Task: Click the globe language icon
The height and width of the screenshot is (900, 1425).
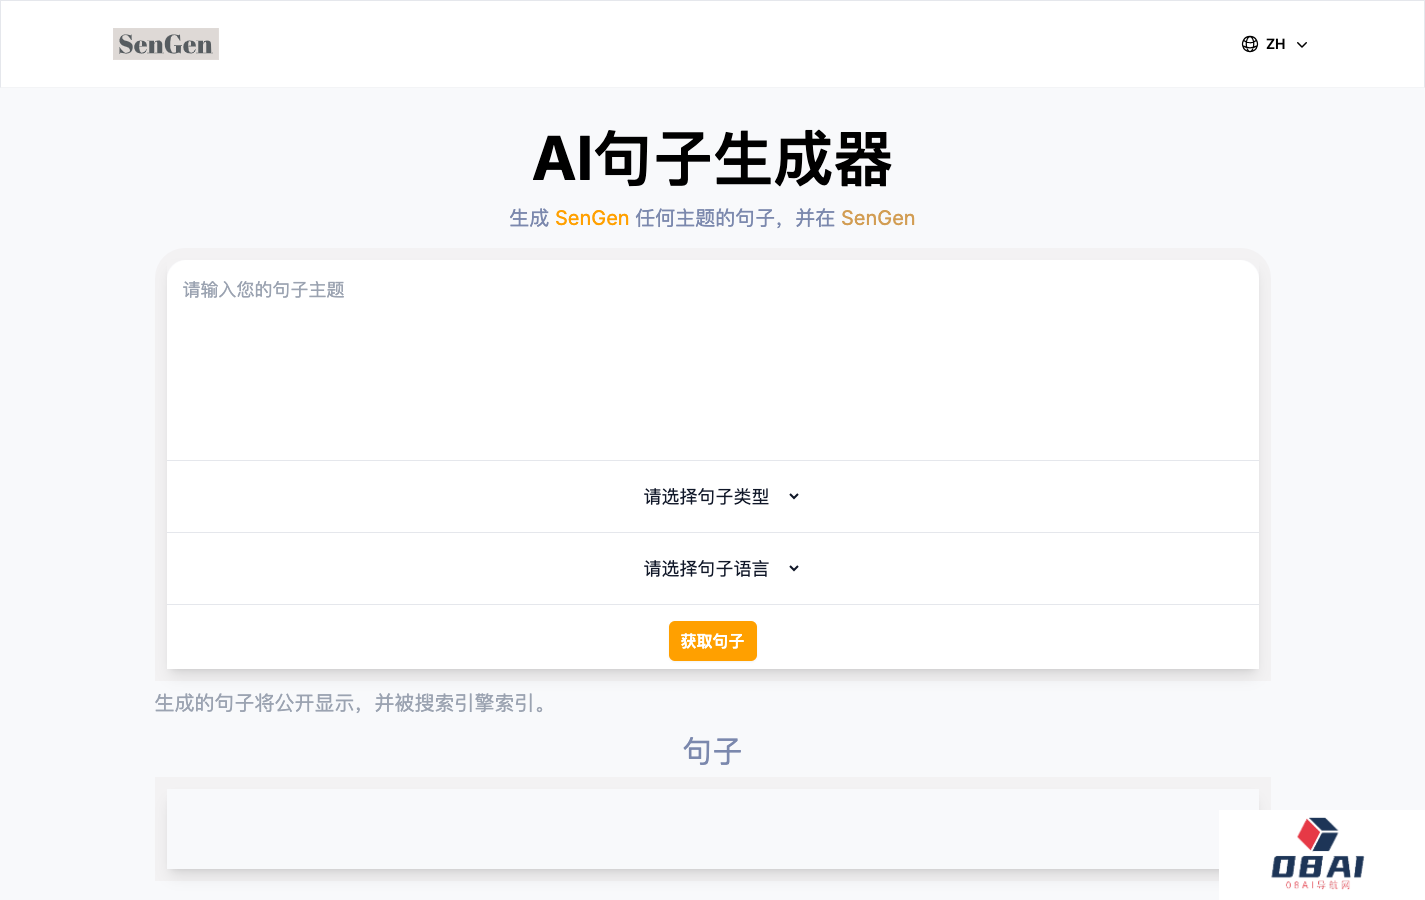Action: pyautogui.click(x=1250, y=44)
